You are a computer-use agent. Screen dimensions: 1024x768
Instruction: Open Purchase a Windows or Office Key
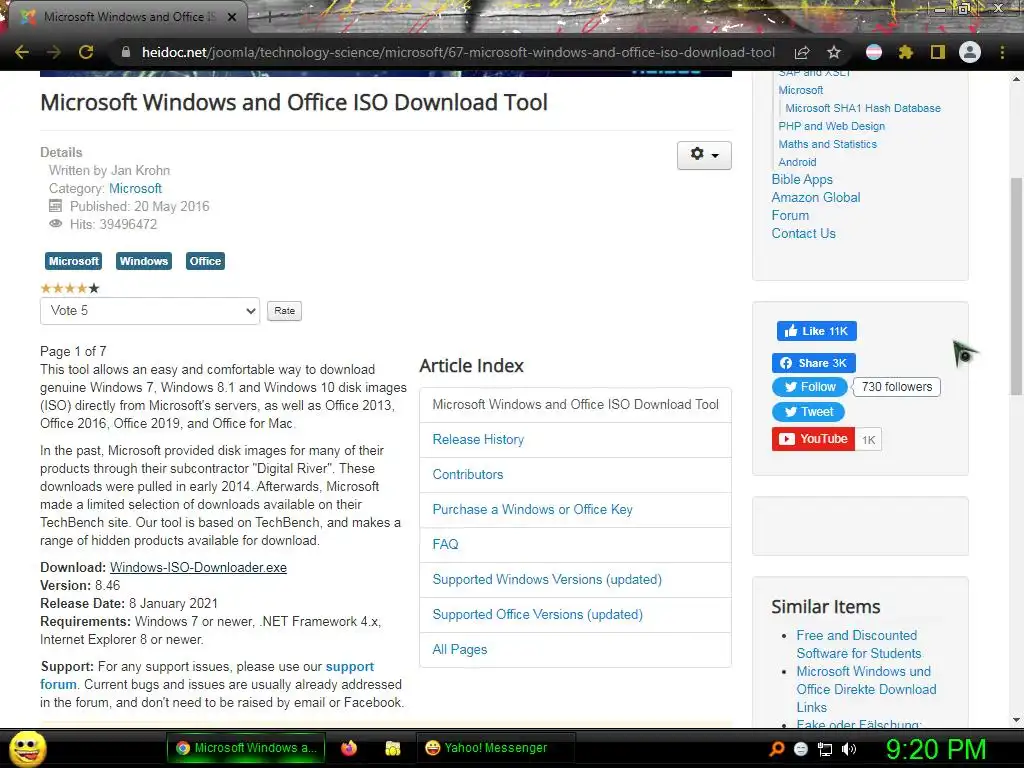point(532,509)
